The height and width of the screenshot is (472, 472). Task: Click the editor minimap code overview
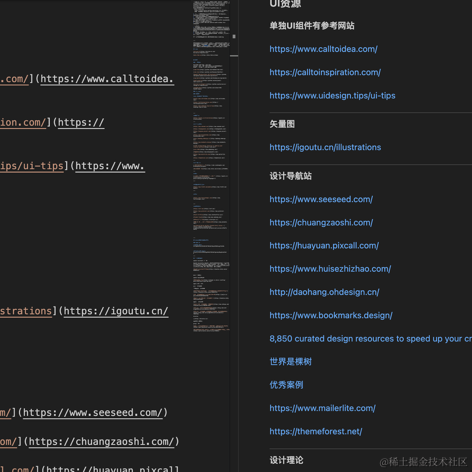tap(211, 167)
